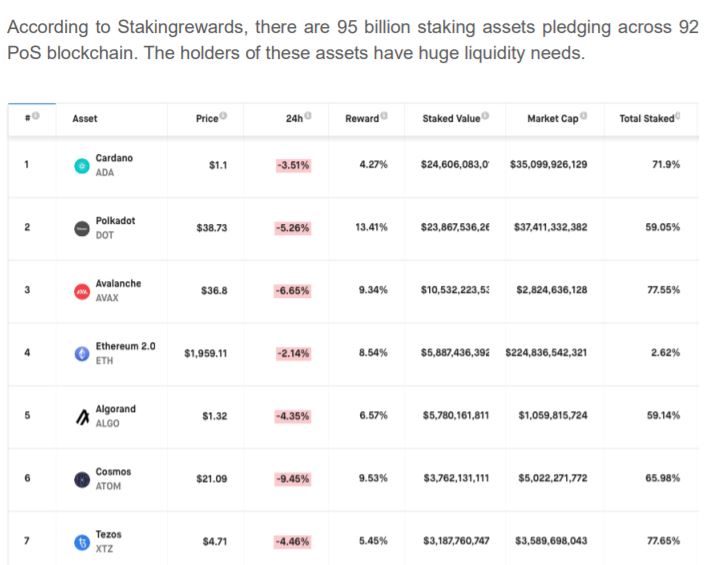The width and height of the screenshot is (718, 565).
Task: Click the info icon beside Market Cap
Action: (583, 117)
